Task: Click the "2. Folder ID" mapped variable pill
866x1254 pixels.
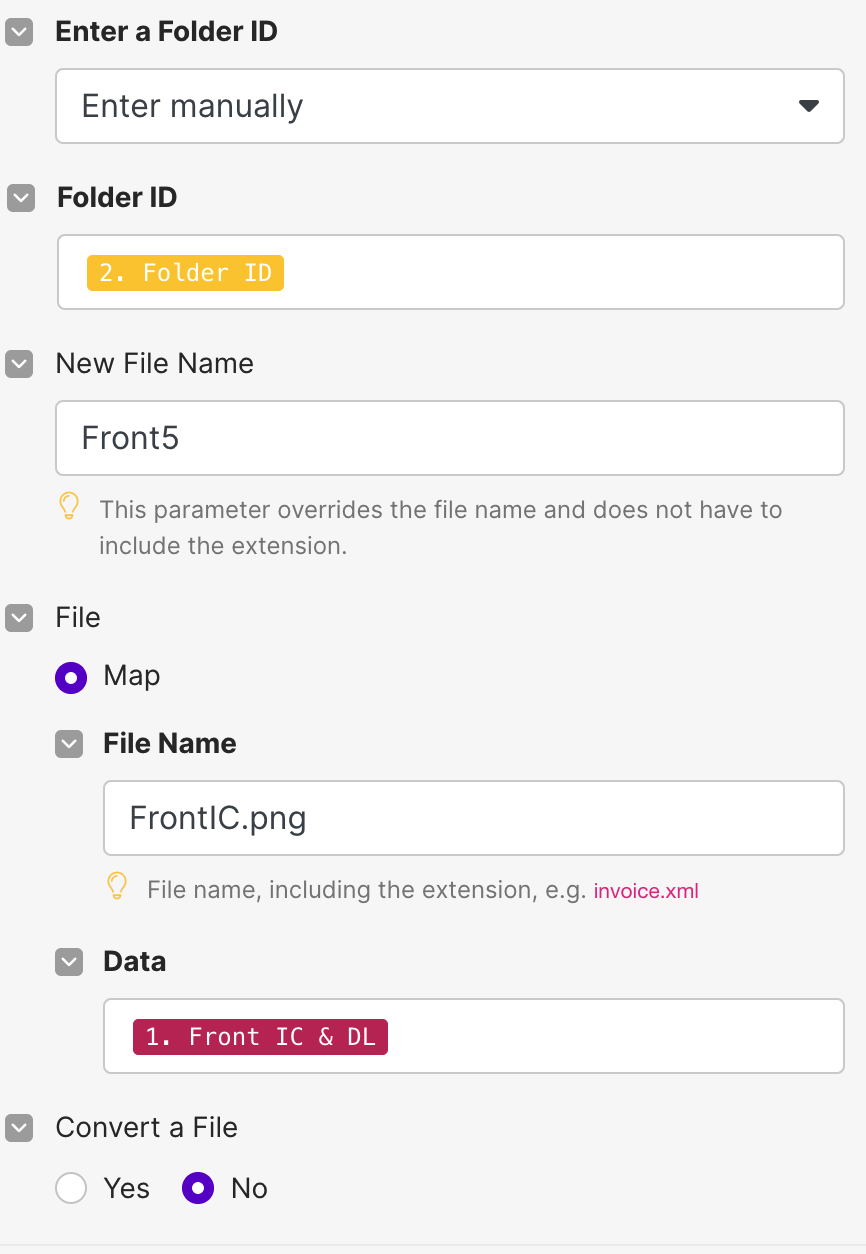Action: click(185, 272)
